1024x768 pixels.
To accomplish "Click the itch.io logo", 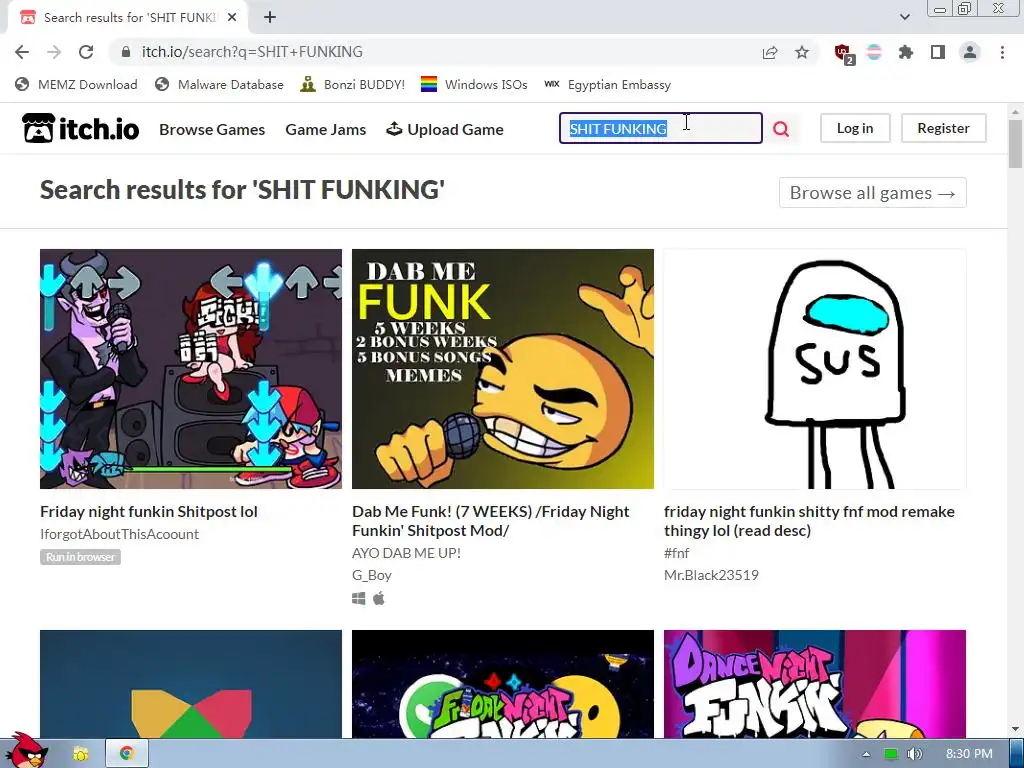I will pos(80,129).
